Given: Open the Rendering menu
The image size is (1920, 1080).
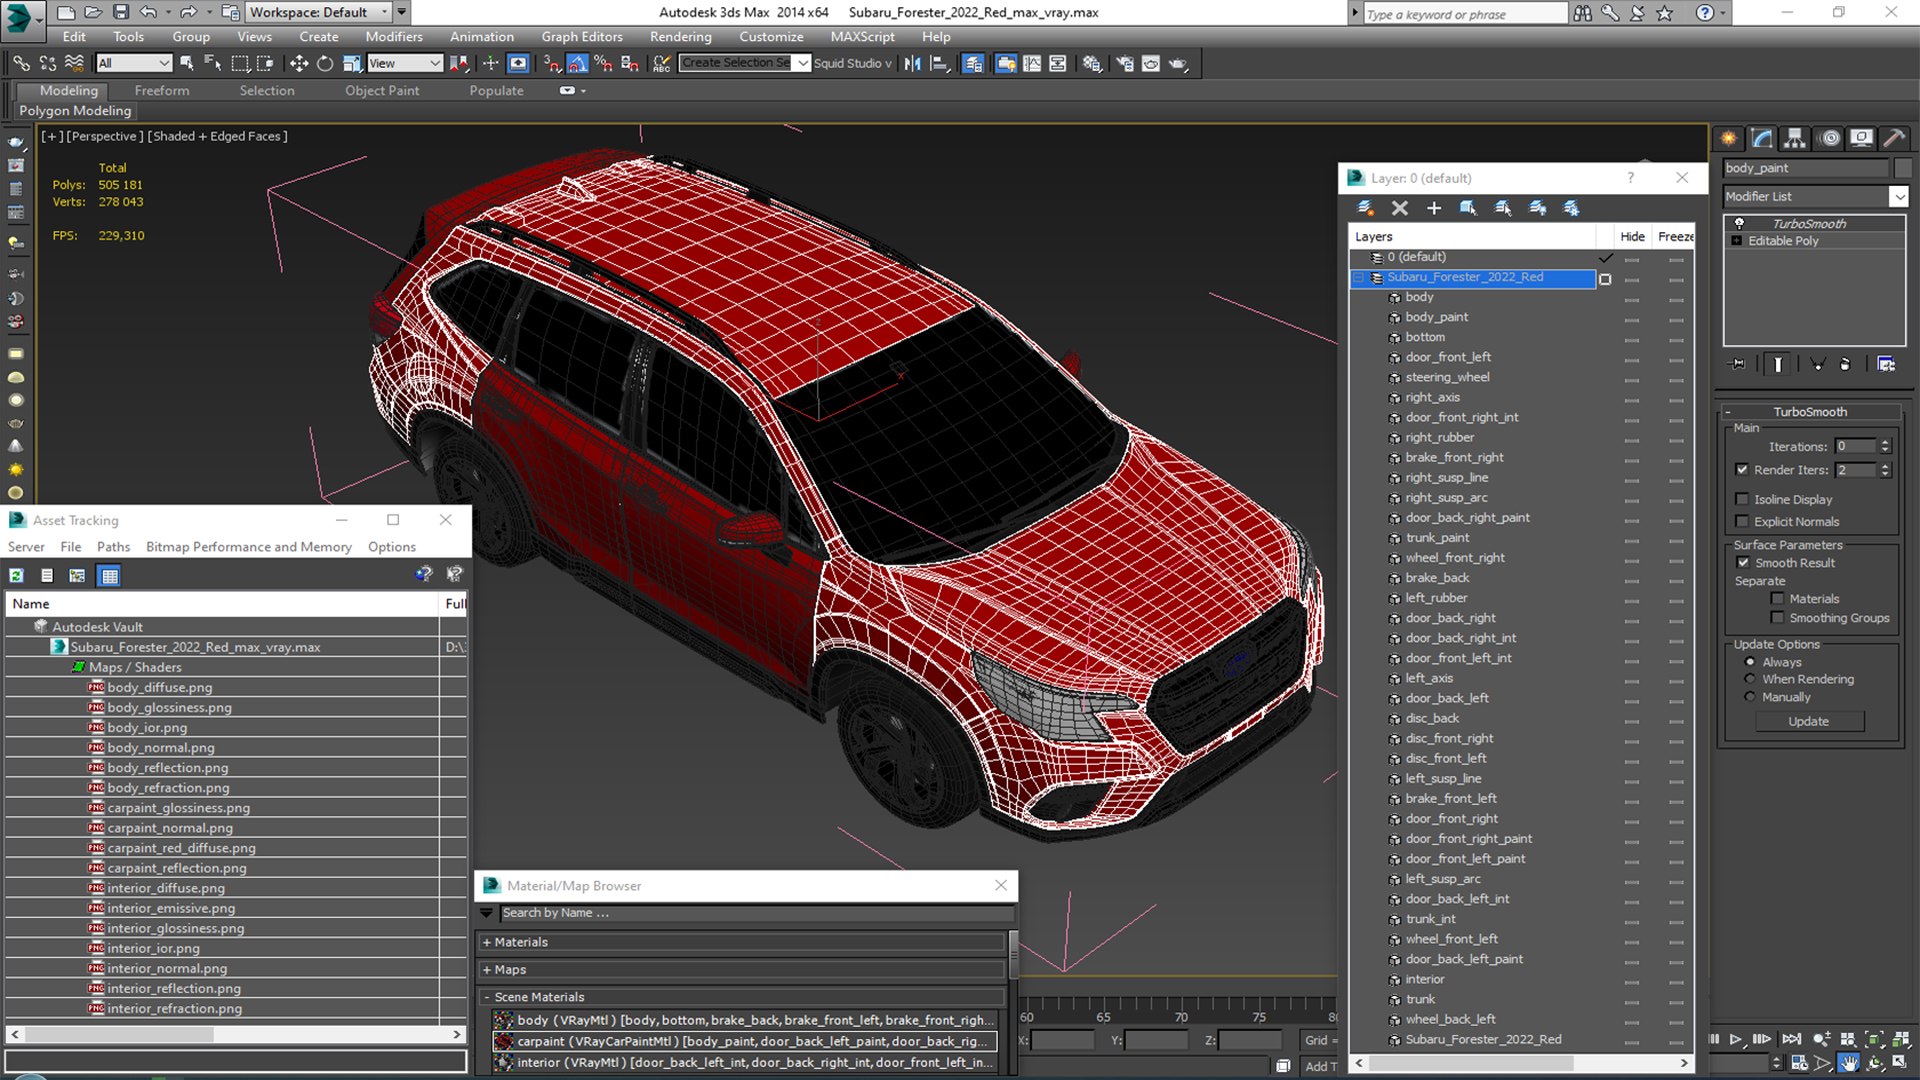Looking at the screenshot, I should point(680,37).
